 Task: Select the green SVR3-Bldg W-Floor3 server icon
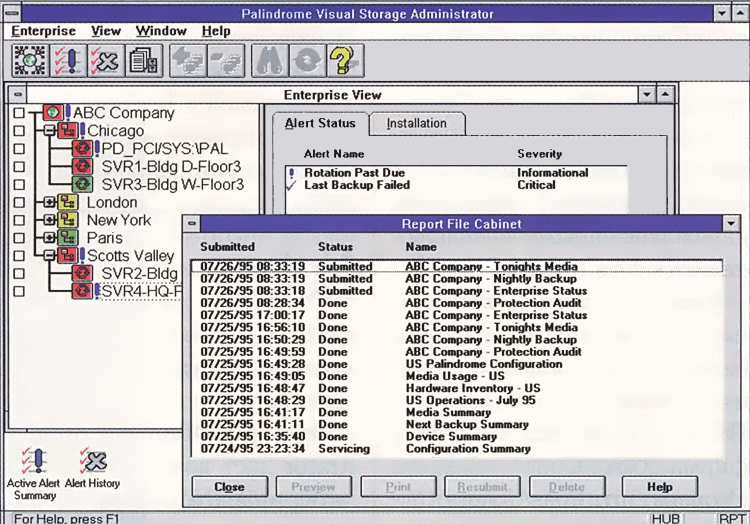point(82,184)
